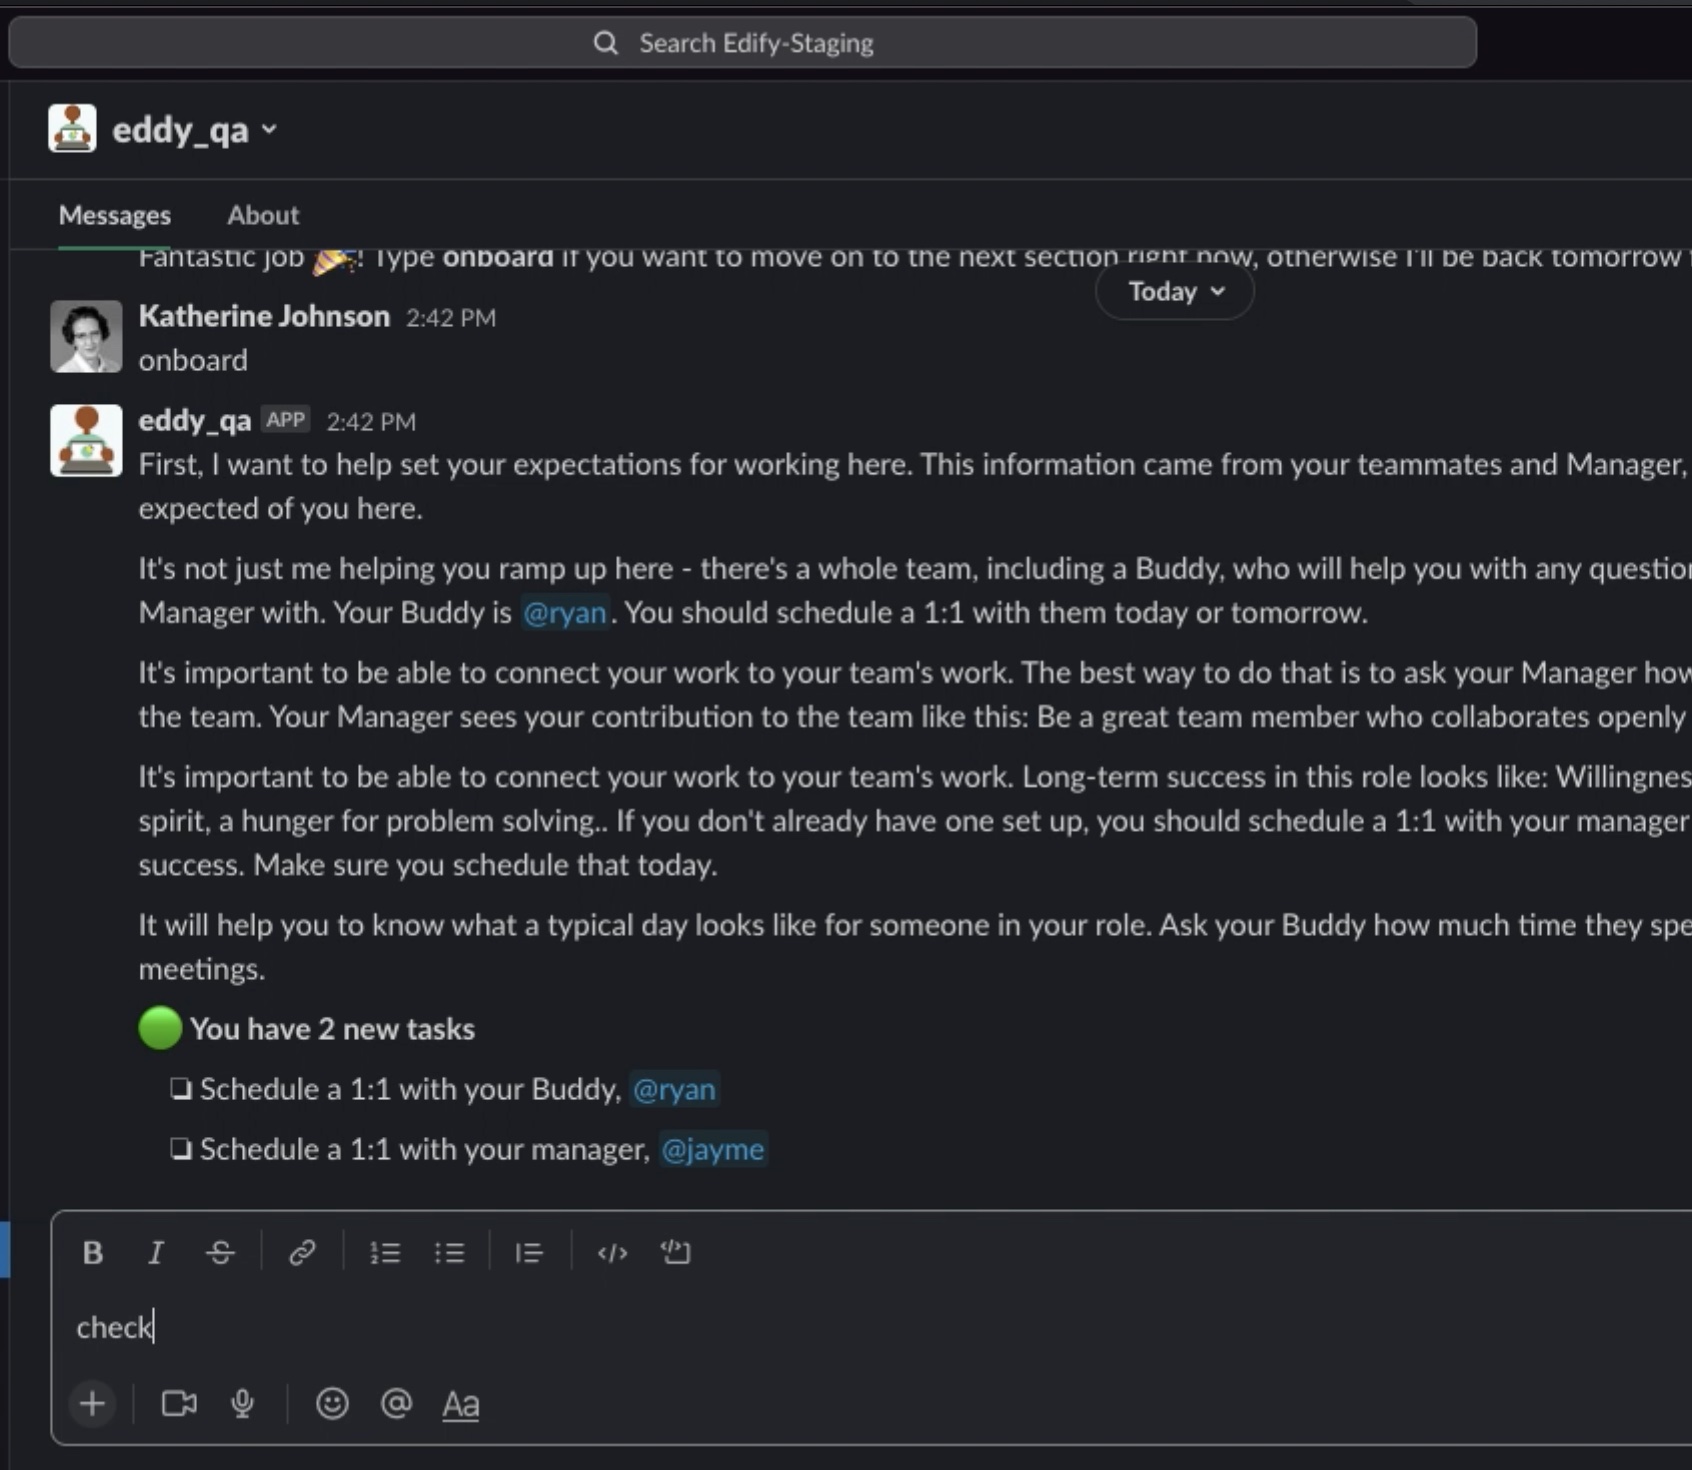Record a video clip

(178, 1404)
